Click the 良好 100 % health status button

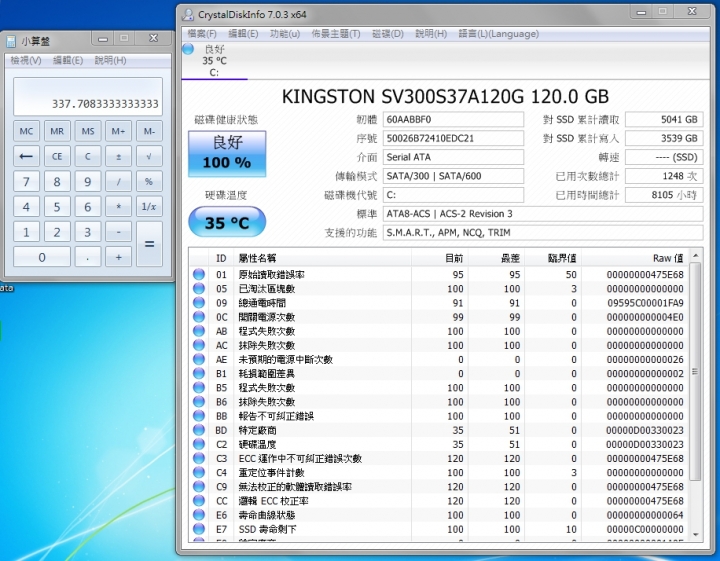tap(227, 154)
